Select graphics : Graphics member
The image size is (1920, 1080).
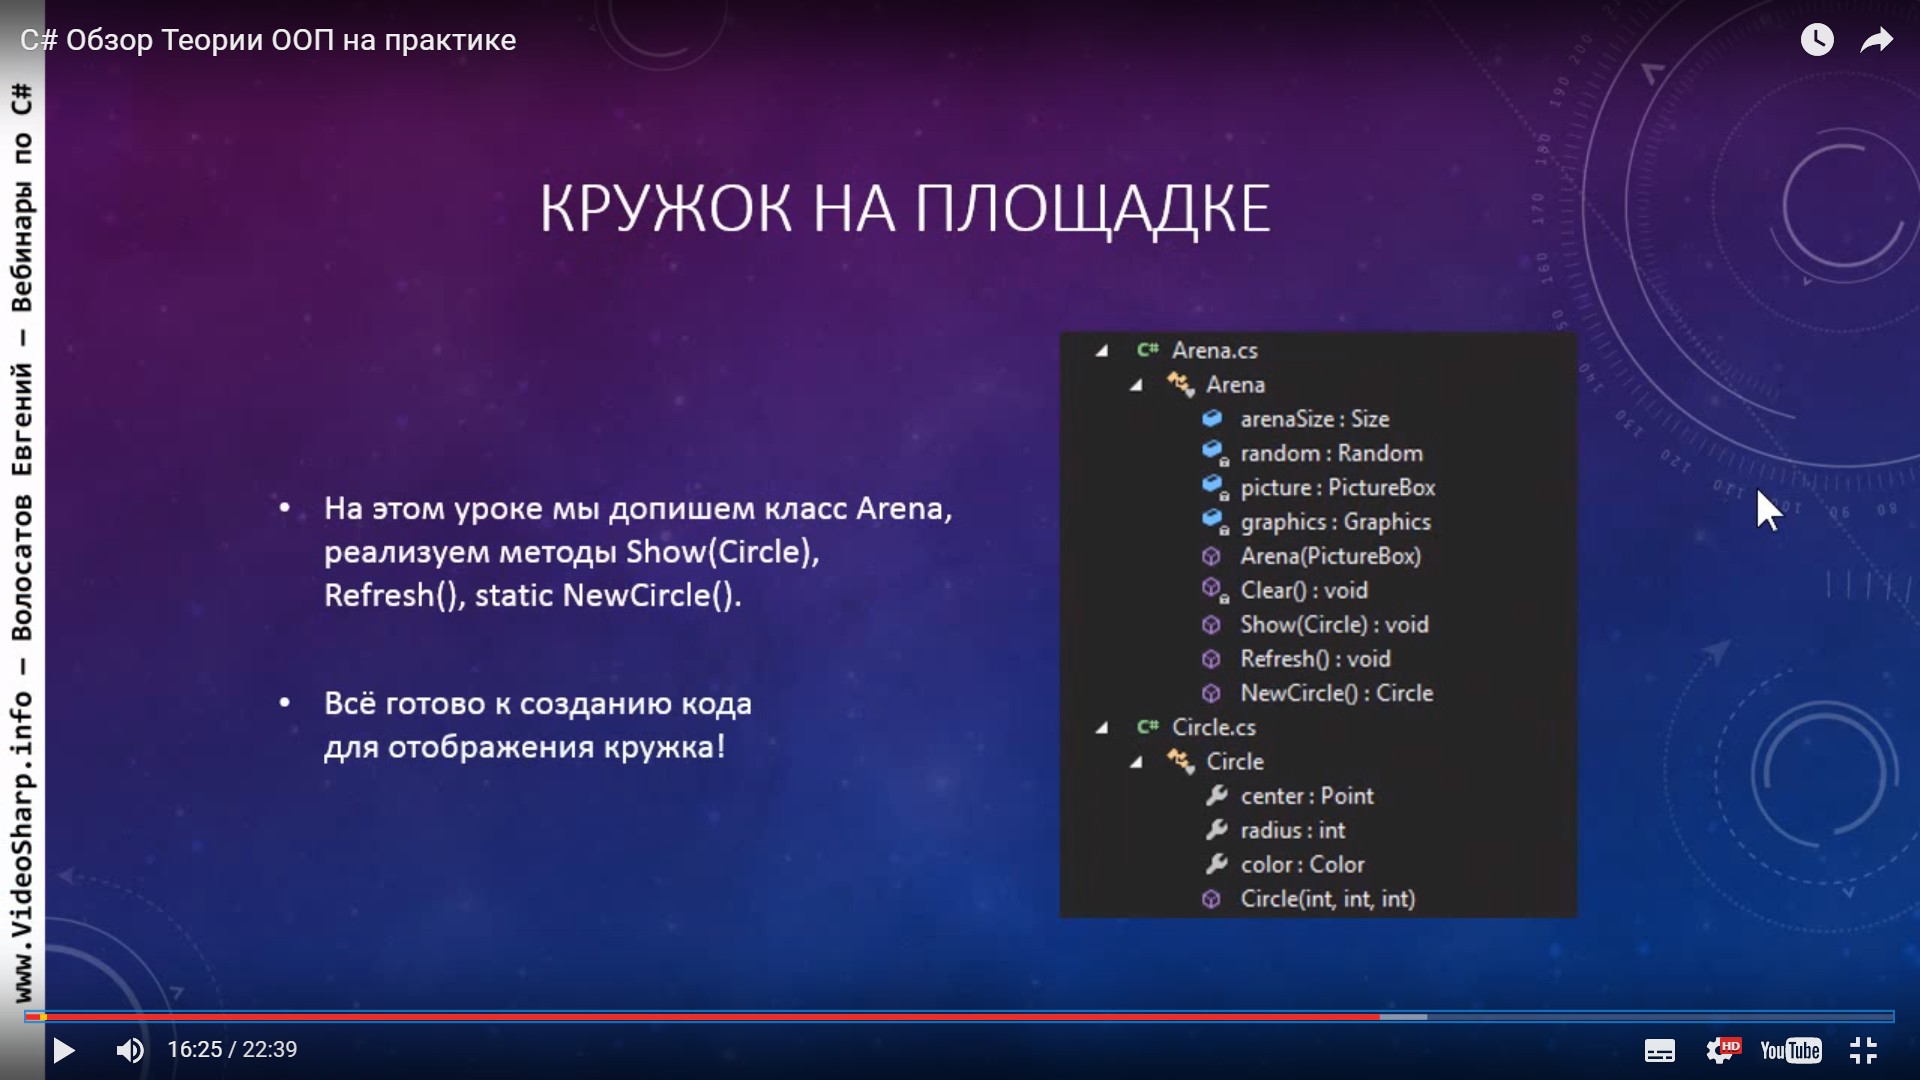coord(1335,522)
